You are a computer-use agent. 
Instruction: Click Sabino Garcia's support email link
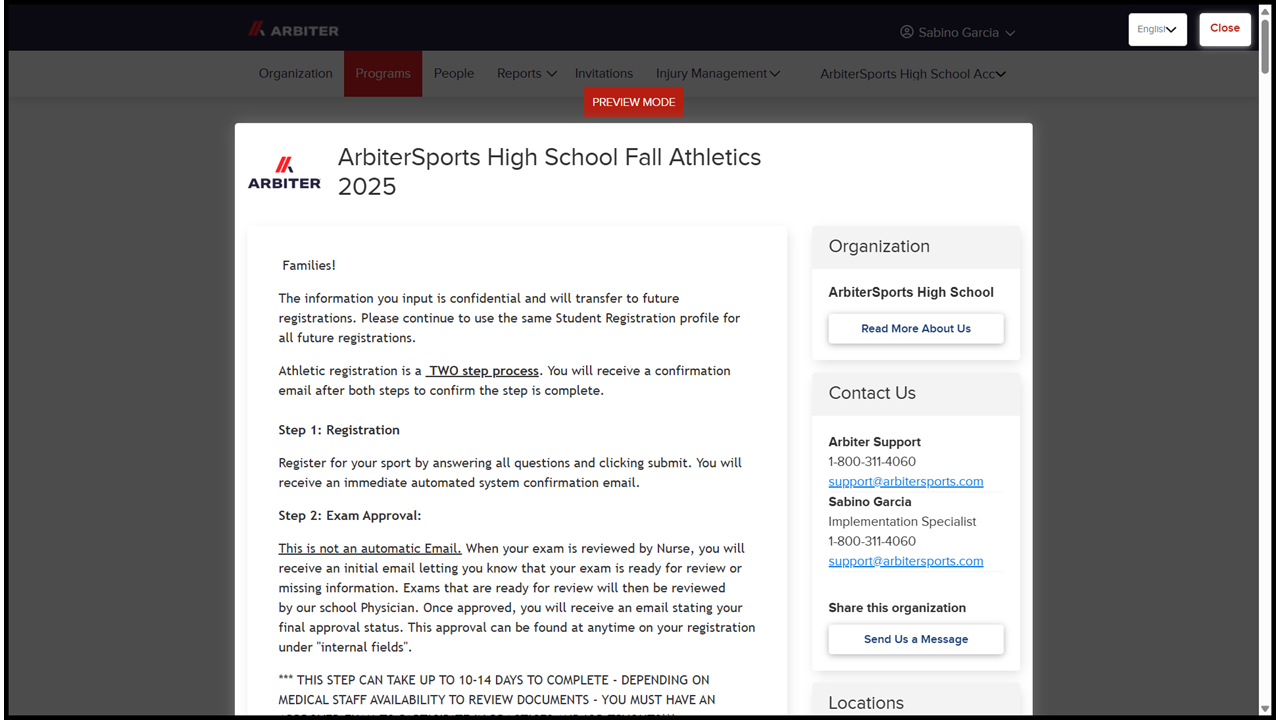pyautogui.click(x=906, y=561)
